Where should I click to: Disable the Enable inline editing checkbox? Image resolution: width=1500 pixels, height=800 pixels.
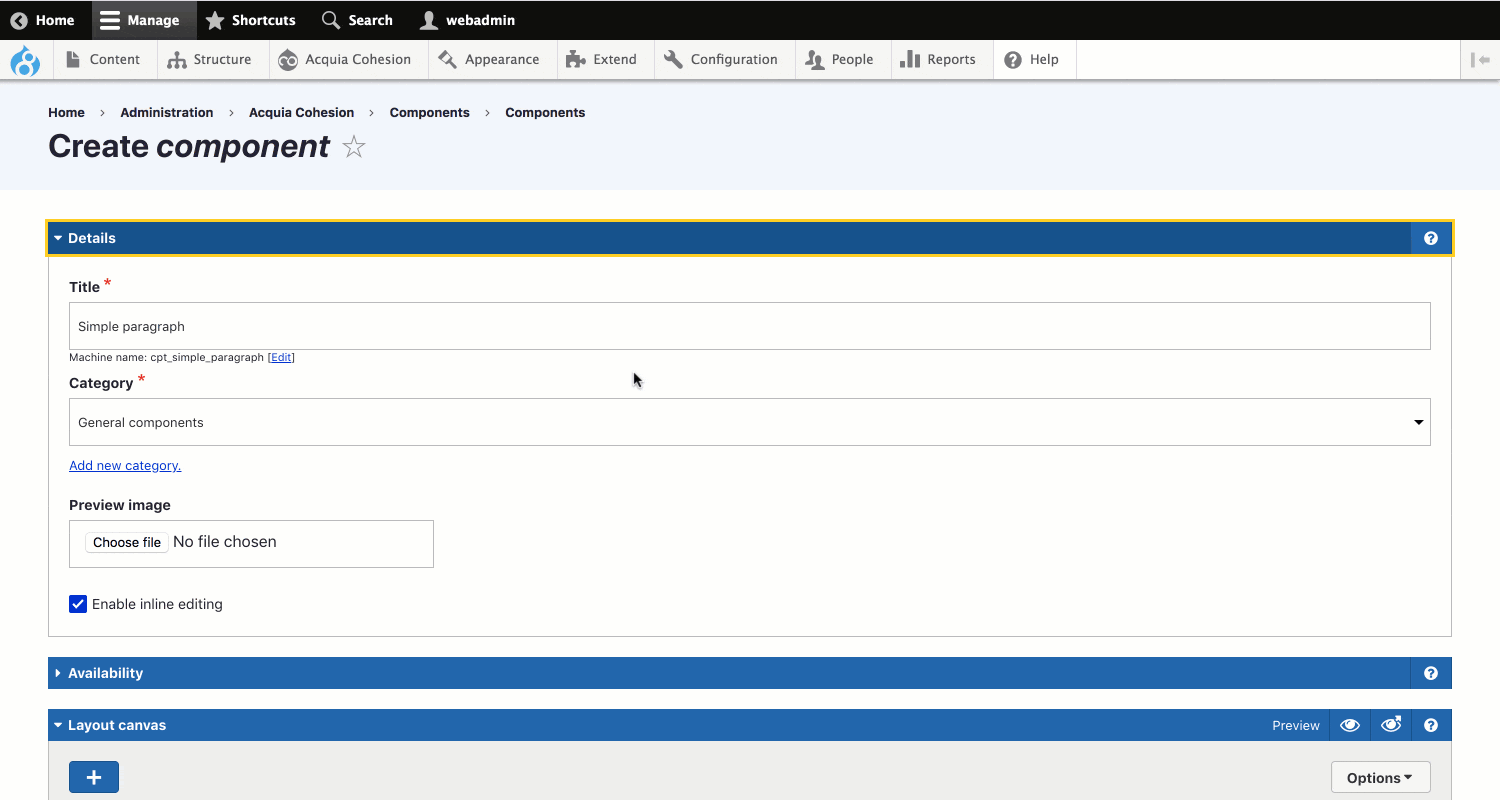click(78, 604)
